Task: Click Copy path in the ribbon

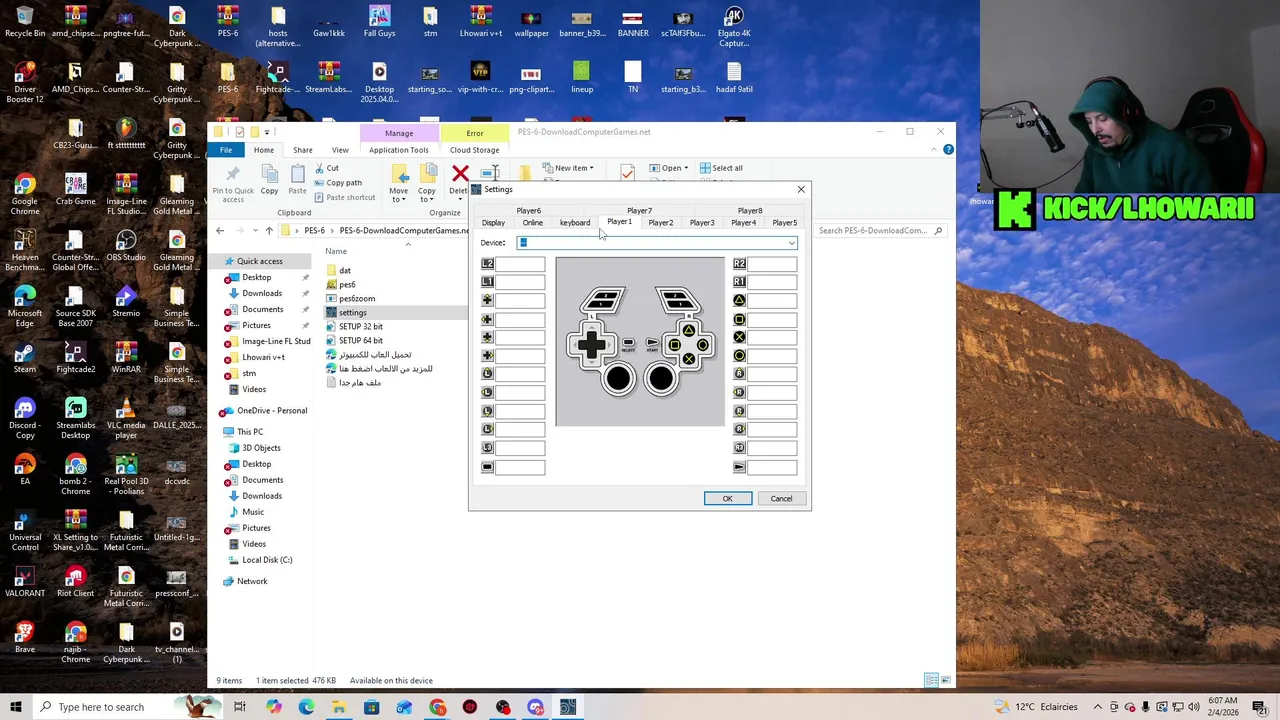Action: point(337,183)
